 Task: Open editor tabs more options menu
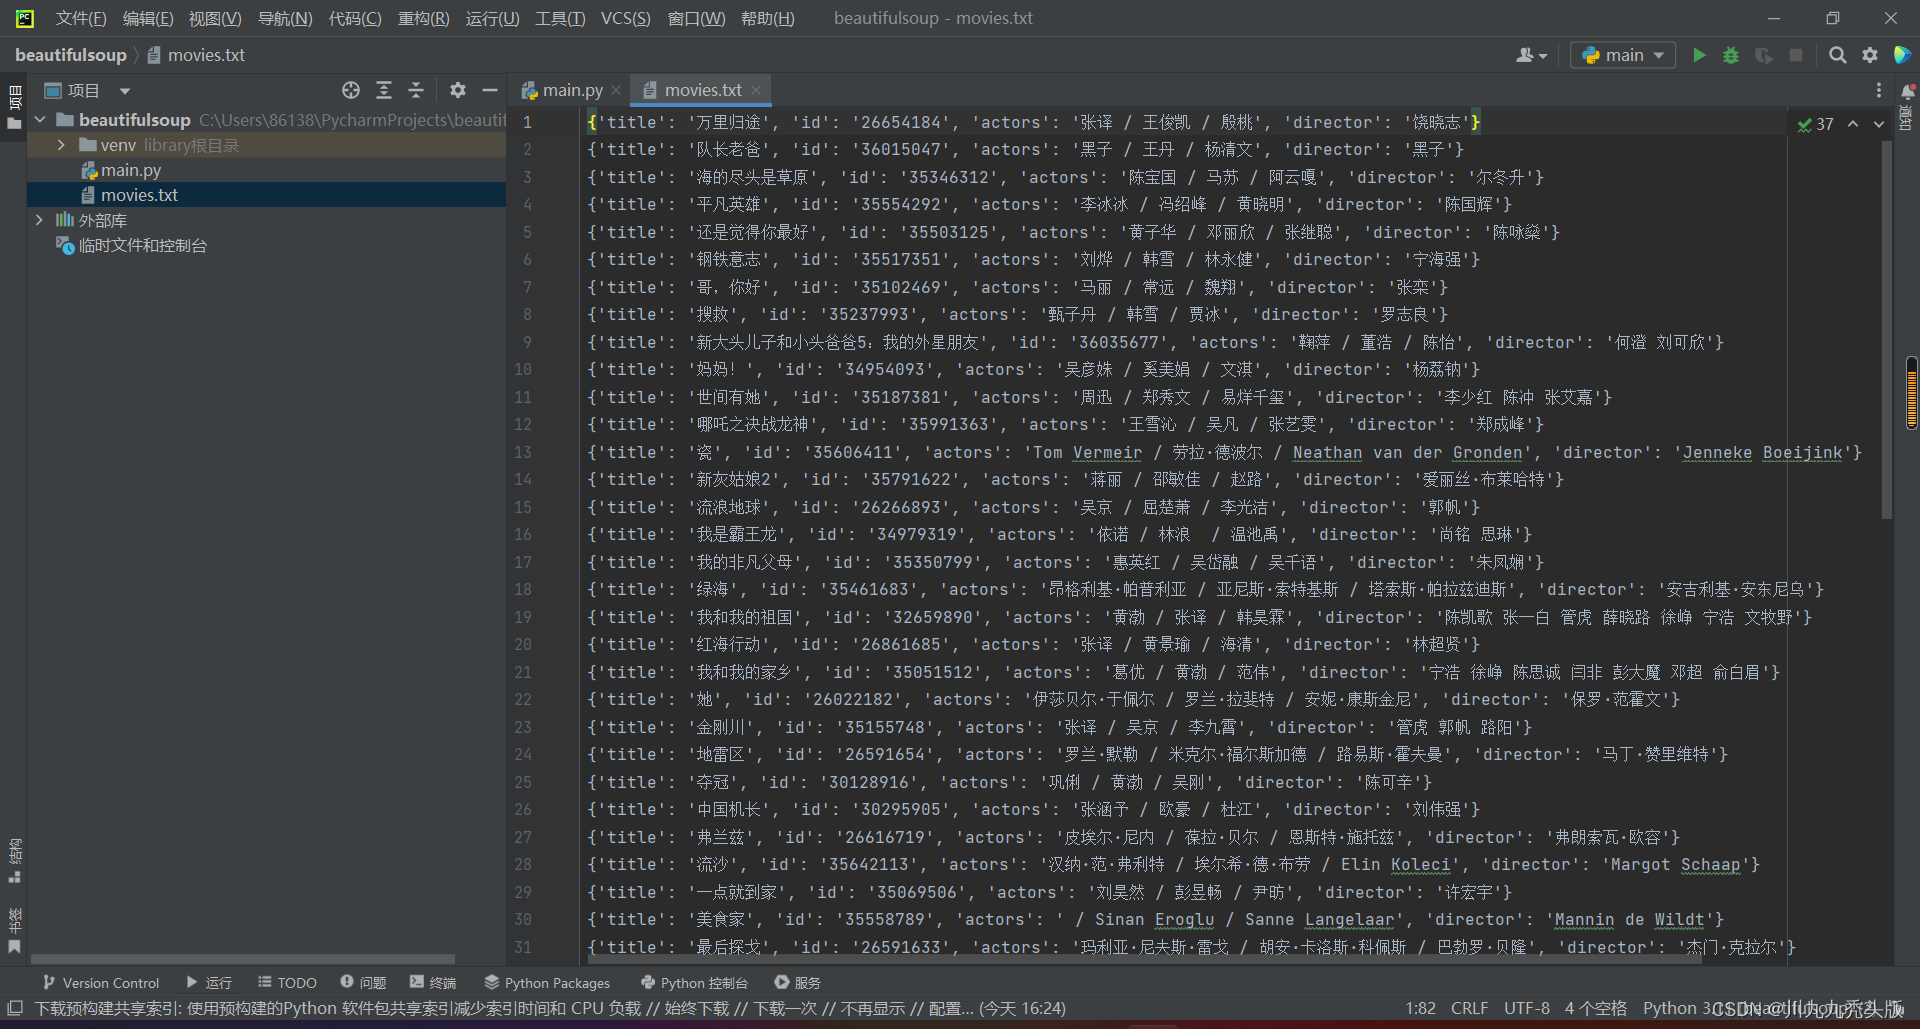pos(1879,90)
